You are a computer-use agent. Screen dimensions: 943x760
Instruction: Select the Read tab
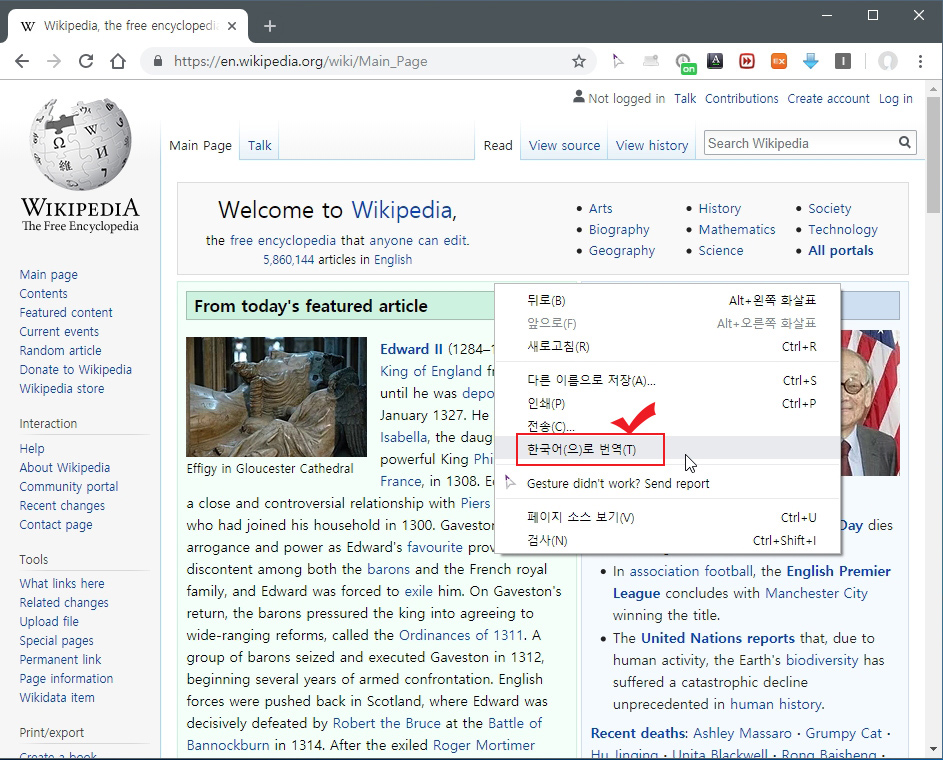point(498,146)
